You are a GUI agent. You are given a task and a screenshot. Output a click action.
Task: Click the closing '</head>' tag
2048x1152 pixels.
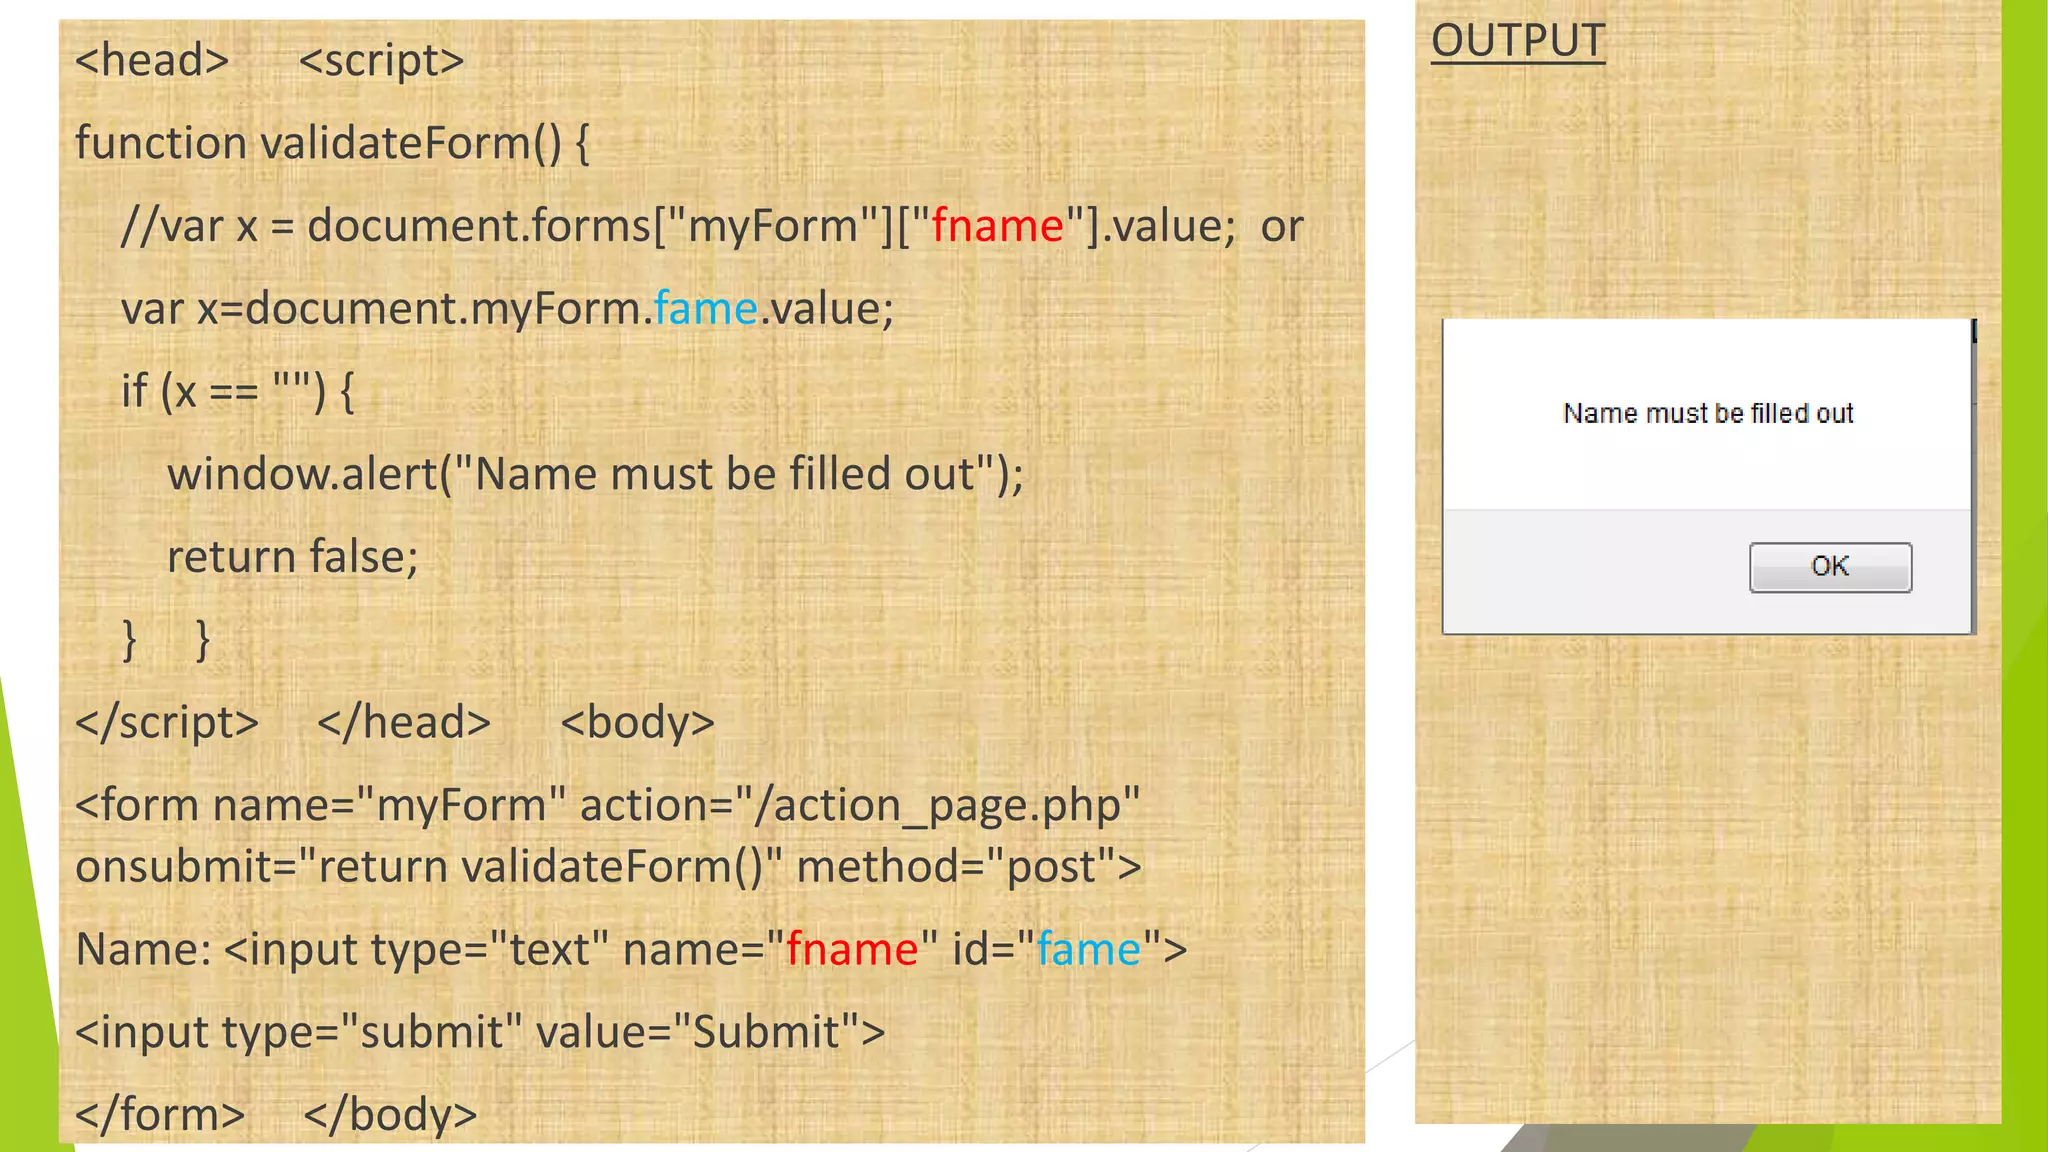point(404,722)
